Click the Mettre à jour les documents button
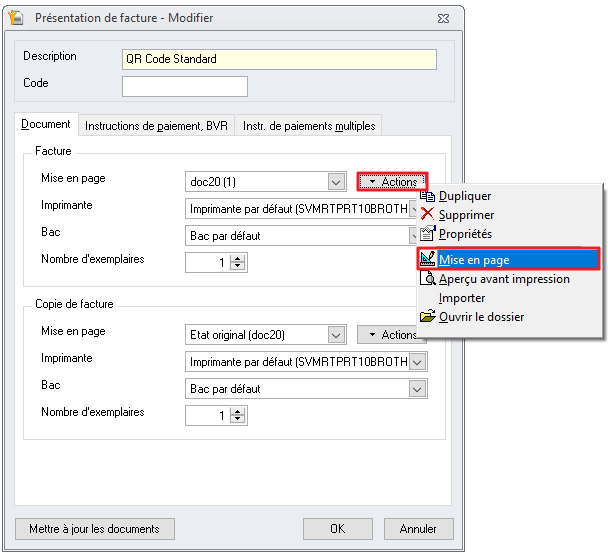Image resolution: width=608 pixels, height=557 pixels. (x=94, y=529)
